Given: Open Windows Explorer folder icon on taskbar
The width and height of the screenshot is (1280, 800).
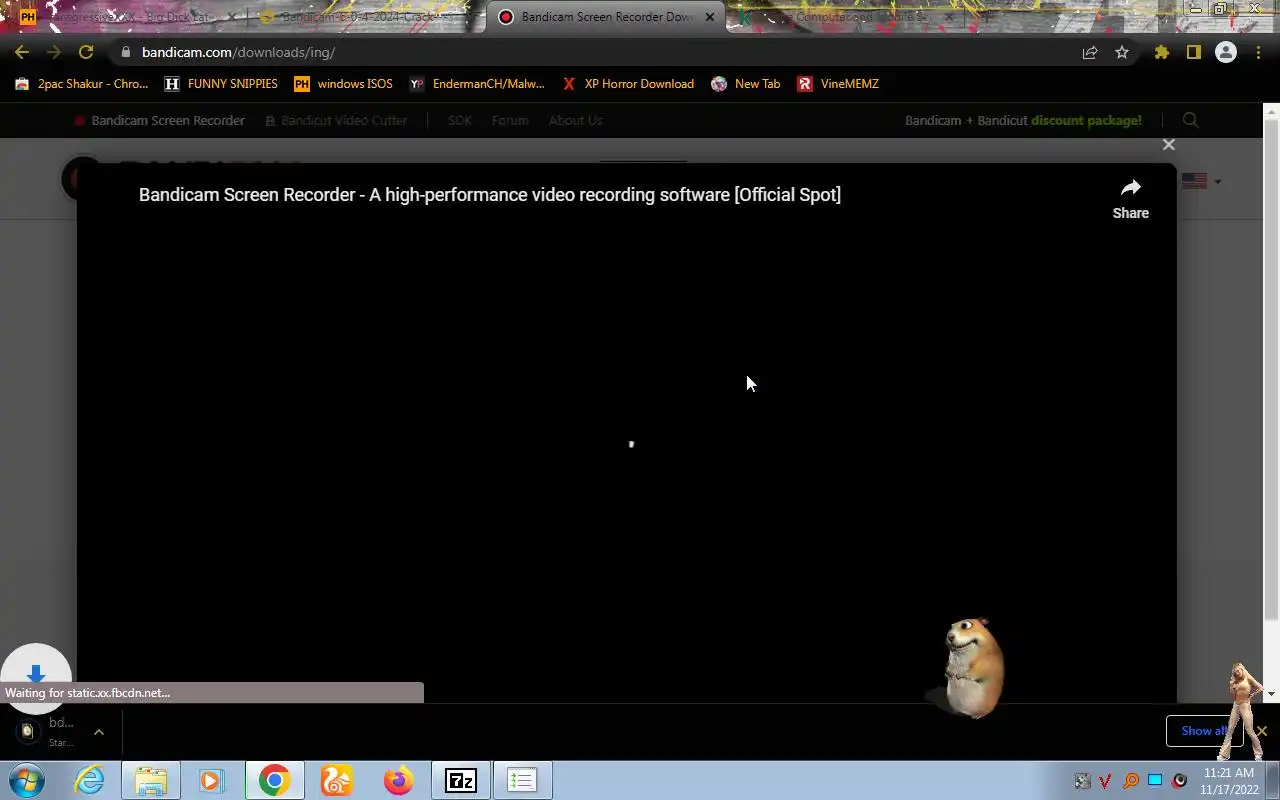Looking at the screenshot, I should coord(151,780).
